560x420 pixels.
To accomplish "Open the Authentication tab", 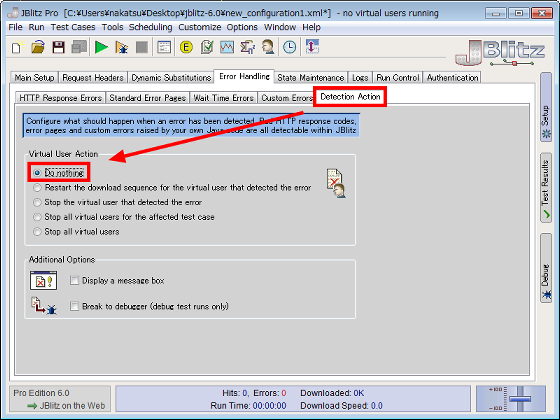I will [x=452, y=78].
